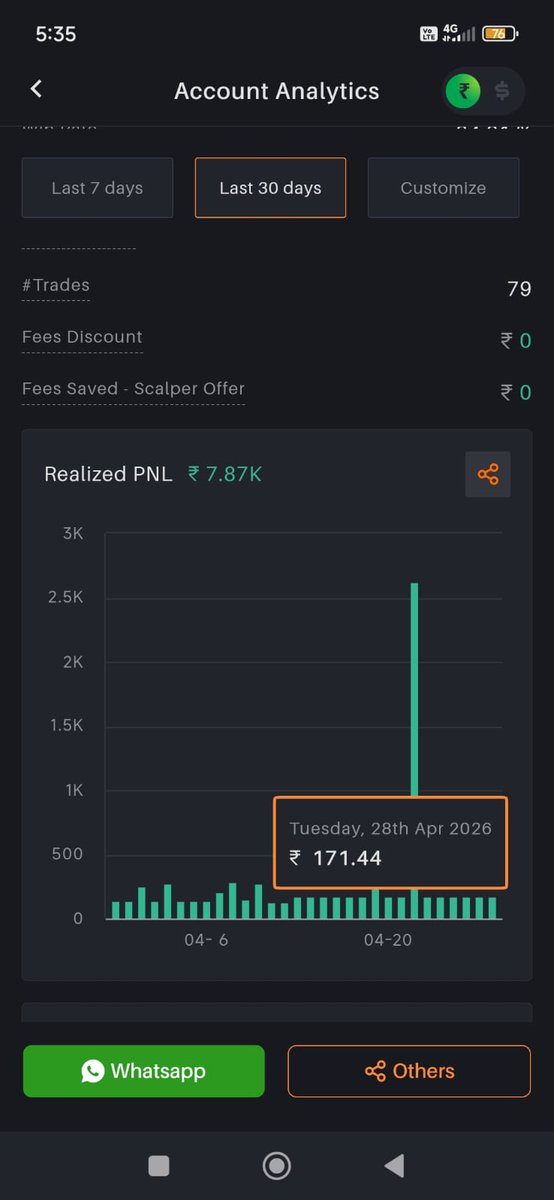Tap the 04-20 axis label
Viewport: 554px width, 1200px height.
click(388, 940)
